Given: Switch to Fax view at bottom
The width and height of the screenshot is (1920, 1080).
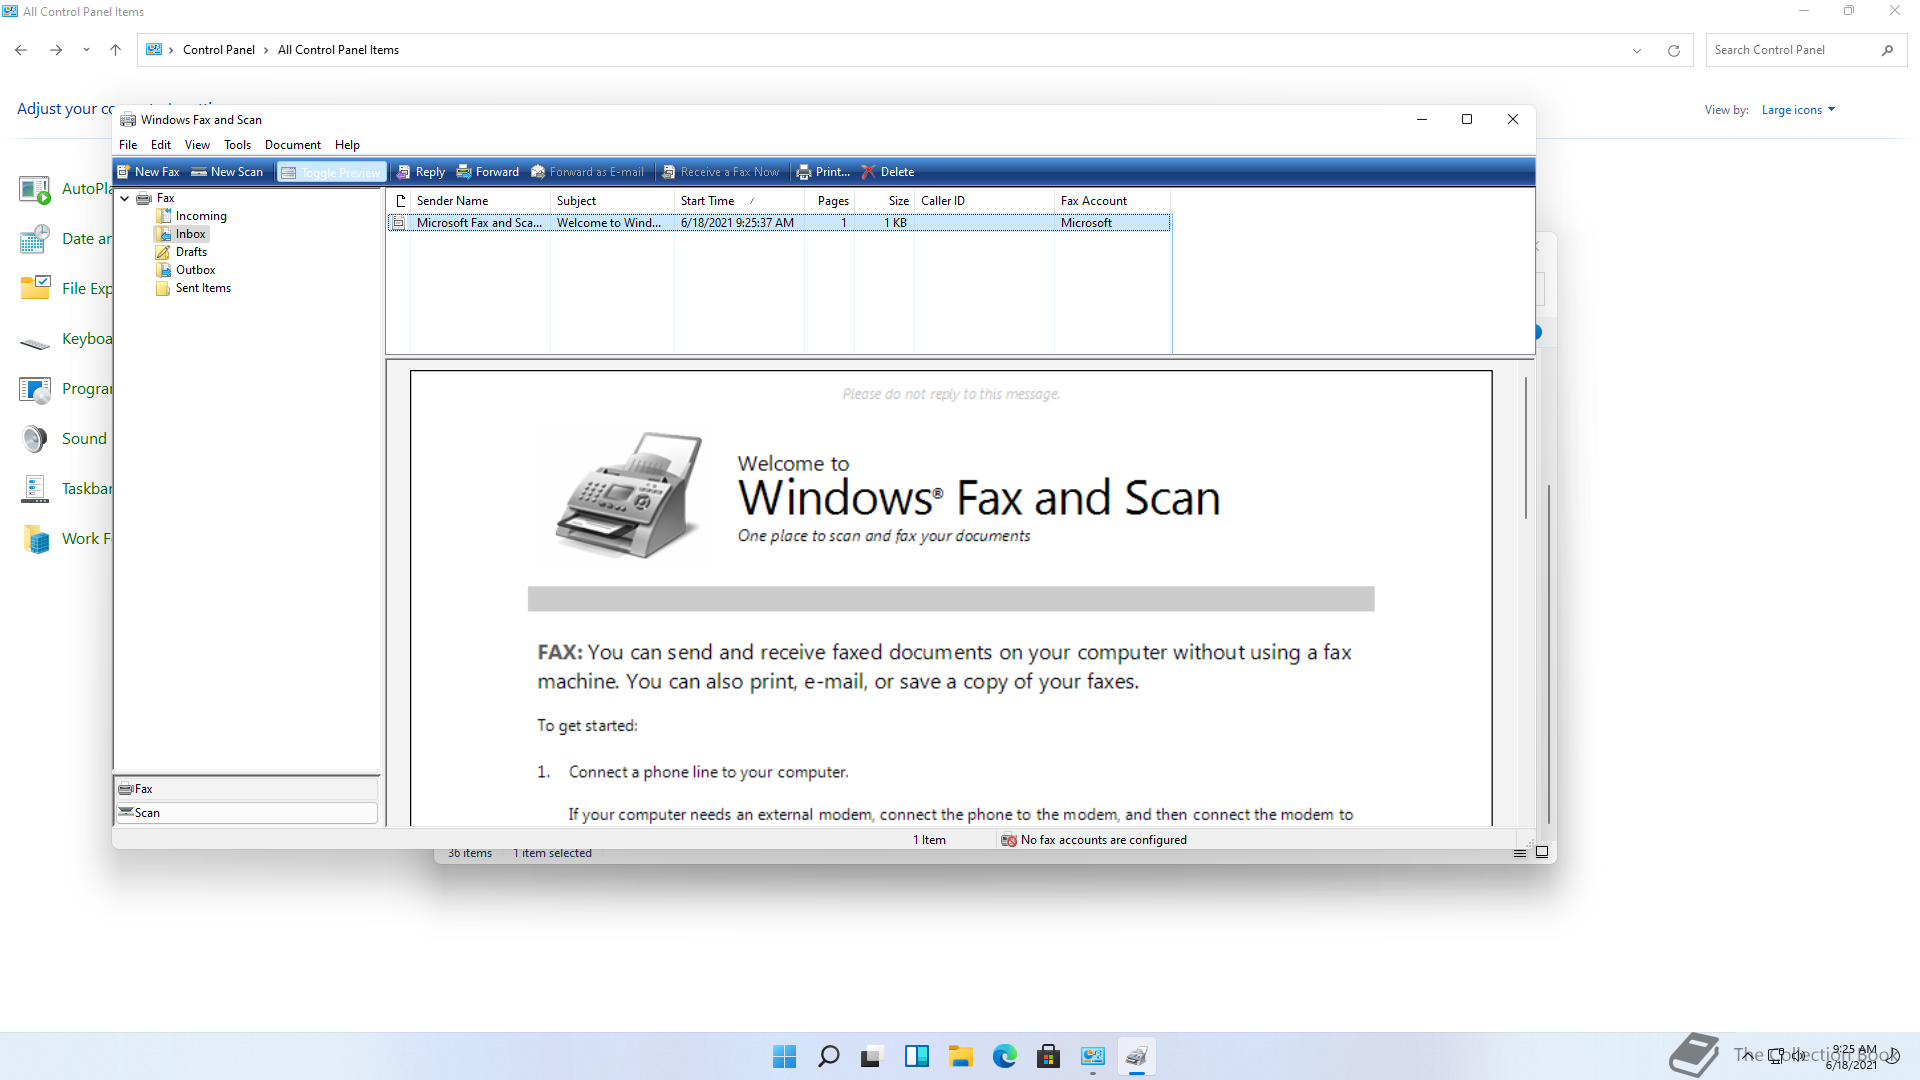Looking at the screenshot, I should 247,789.
